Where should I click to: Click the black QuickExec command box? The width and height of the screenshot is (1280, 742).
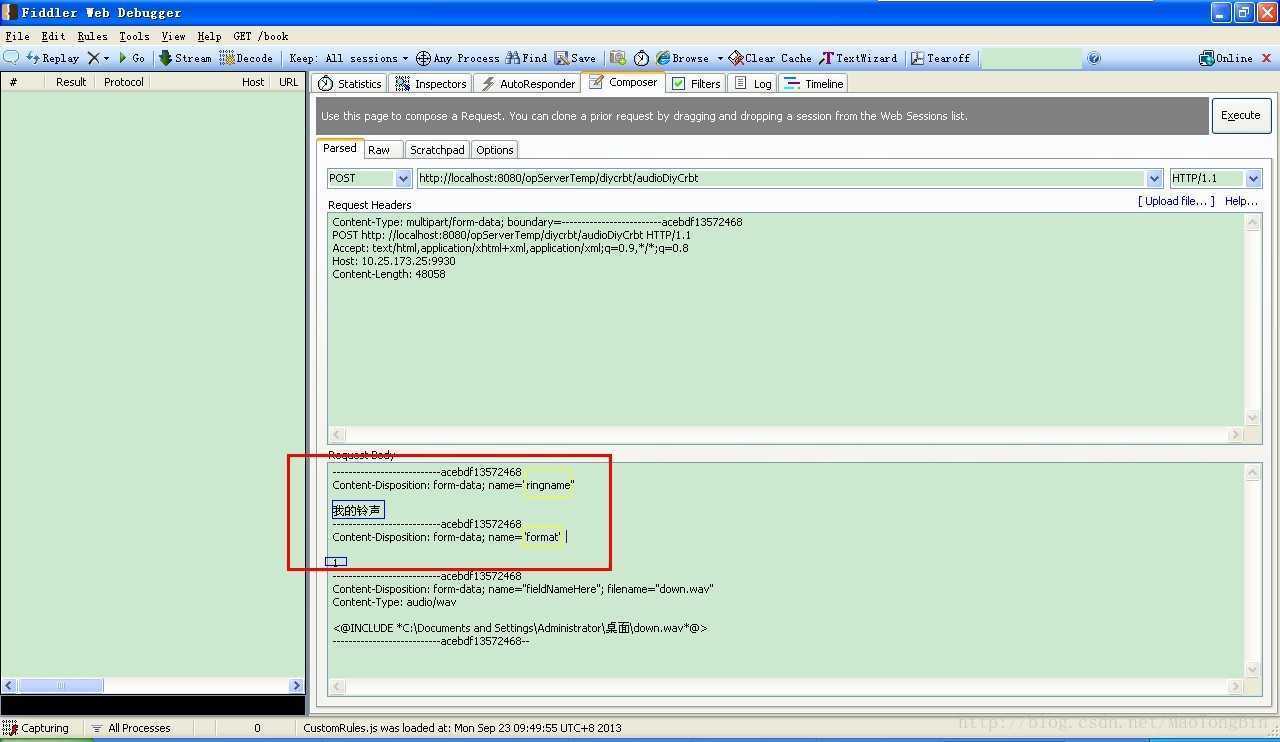(153, 706)
